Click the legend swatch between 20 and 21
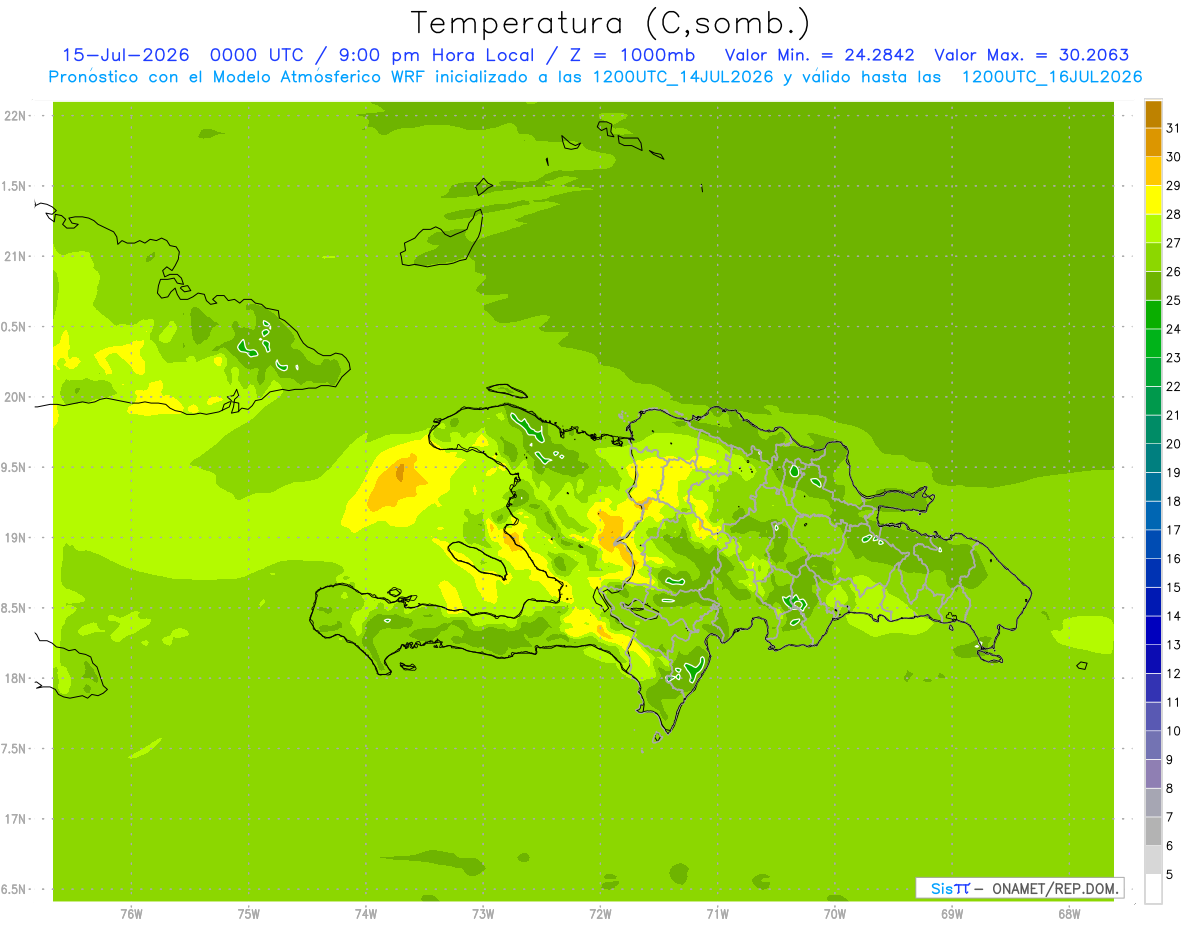The image size is (1200, 927). click(x=1153, y=430)
